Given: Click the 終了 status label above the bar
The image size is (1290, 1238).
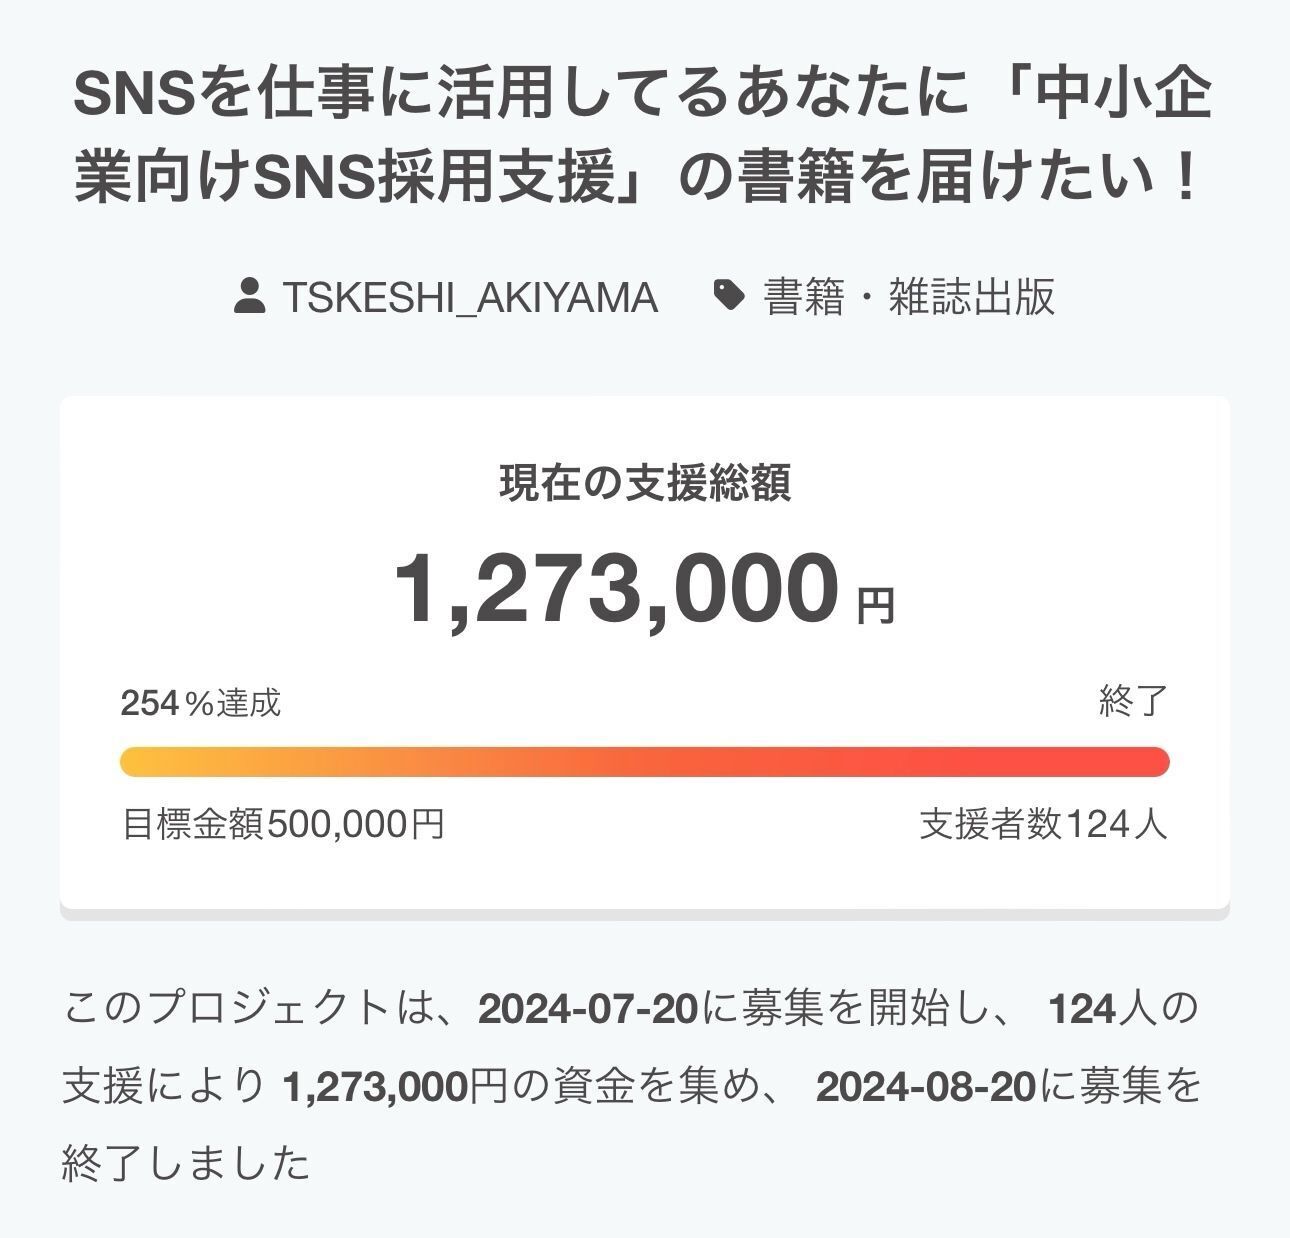Looking at the screenshot, I should (1133, 702).
